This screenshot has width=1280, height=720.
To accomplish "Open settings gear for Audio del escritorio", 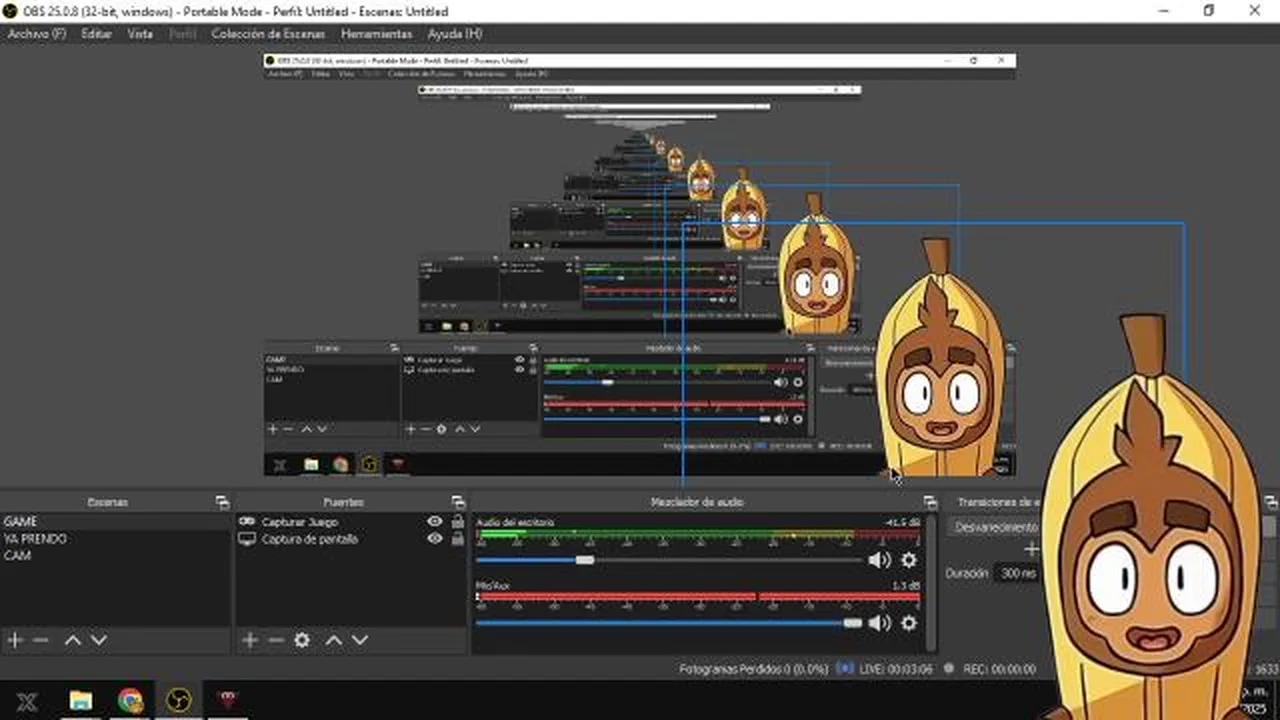I will coord(908,561).
